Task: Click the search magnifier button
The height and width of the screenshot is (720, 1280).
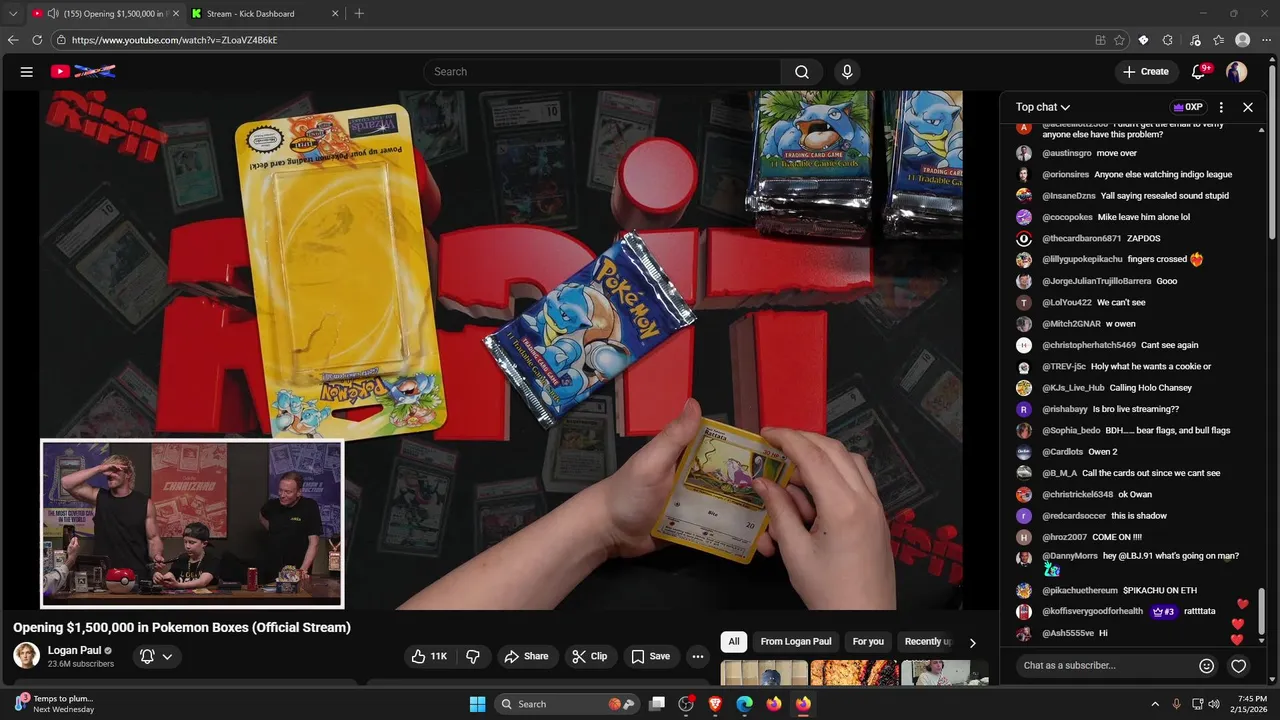Action: [802, 71]
